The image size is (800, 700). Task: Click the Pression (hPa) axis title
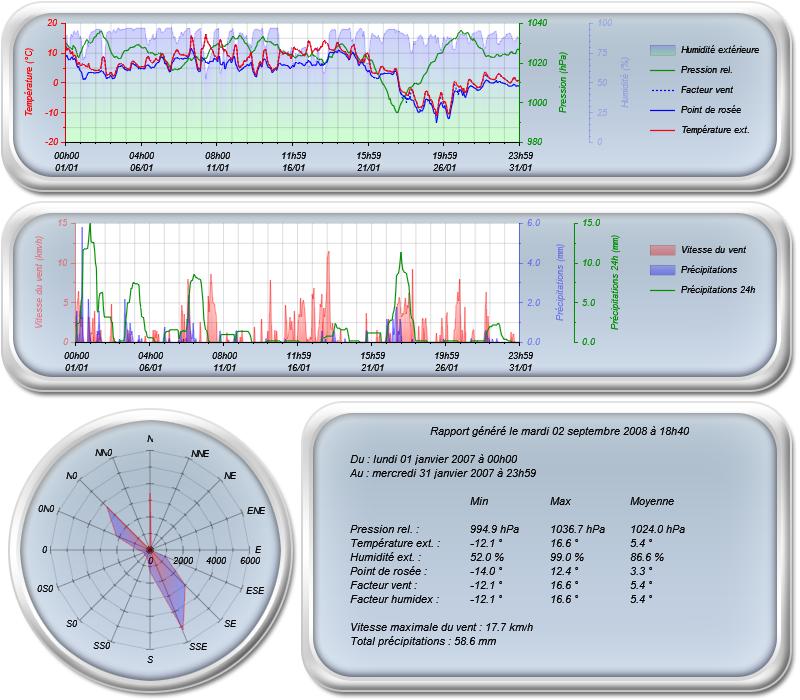(563, 82)
